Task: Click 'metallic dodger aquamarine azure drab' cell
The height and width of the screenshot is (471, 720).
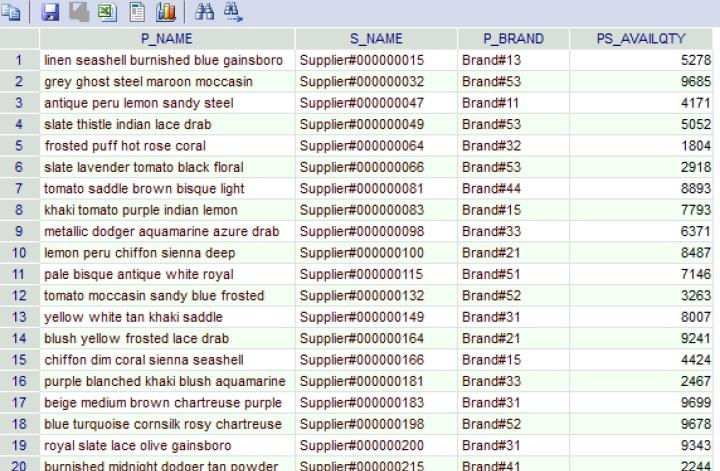Action: (167, 231)
